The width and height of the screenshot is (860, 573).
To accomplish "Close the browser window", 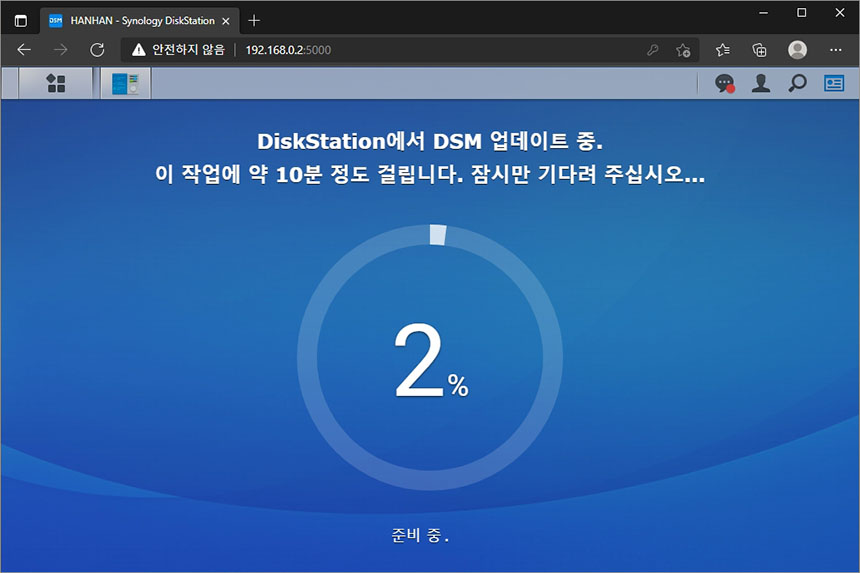I will [x=840, y=13].
